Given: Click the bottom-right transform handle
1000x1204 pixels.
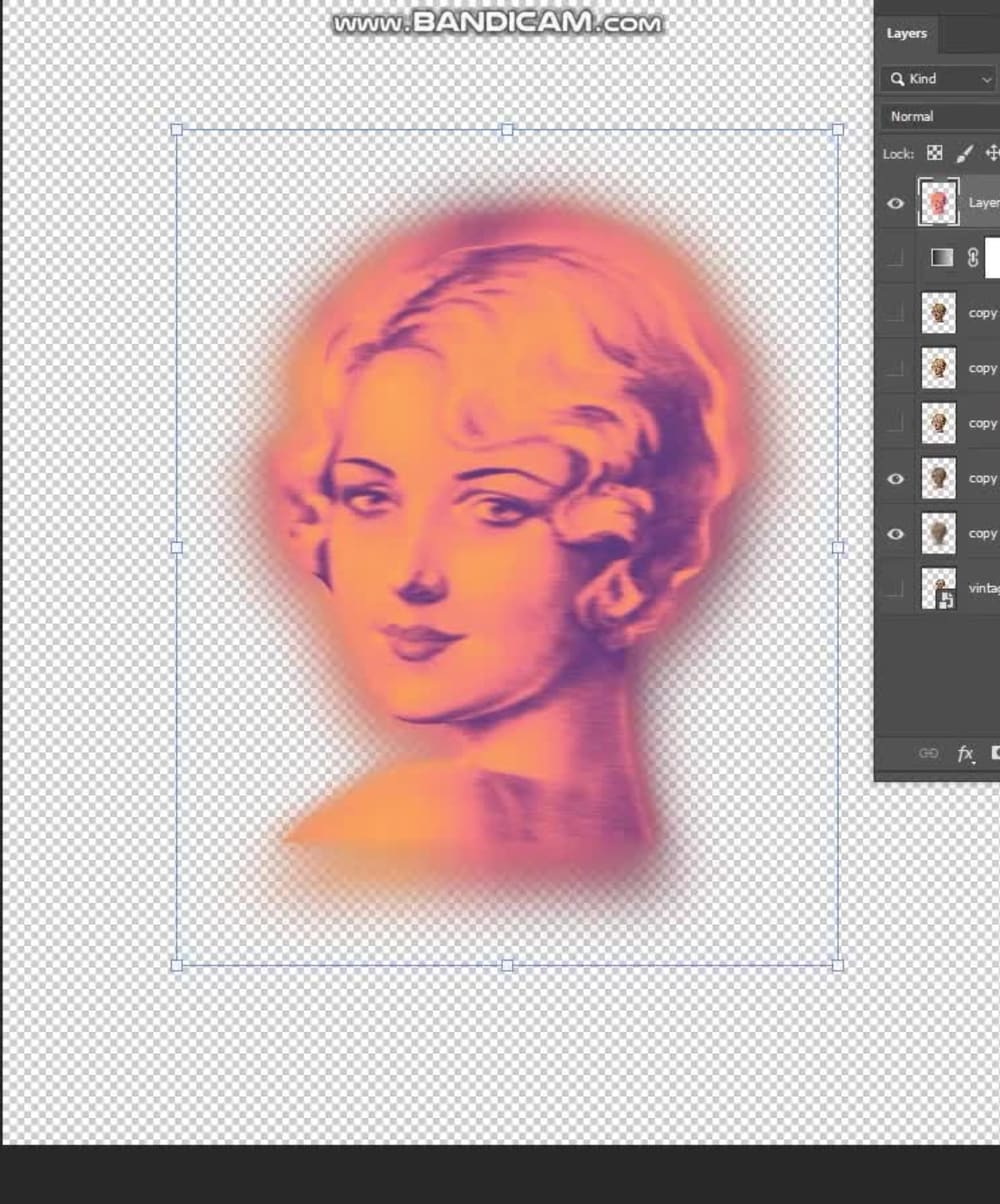Looking at the screenshot, I should pos(838,965).
